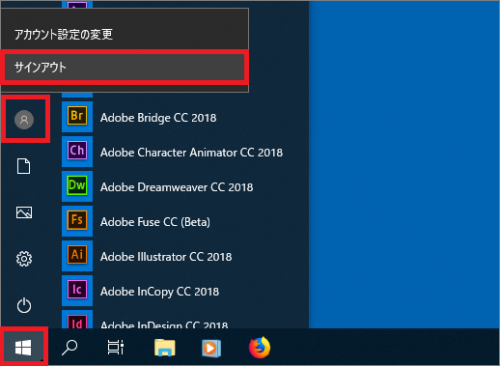Viewport: 500px width, 366px height.
Task: Open Pictures from the Start sidebar
Action: (x=24, y=212)
